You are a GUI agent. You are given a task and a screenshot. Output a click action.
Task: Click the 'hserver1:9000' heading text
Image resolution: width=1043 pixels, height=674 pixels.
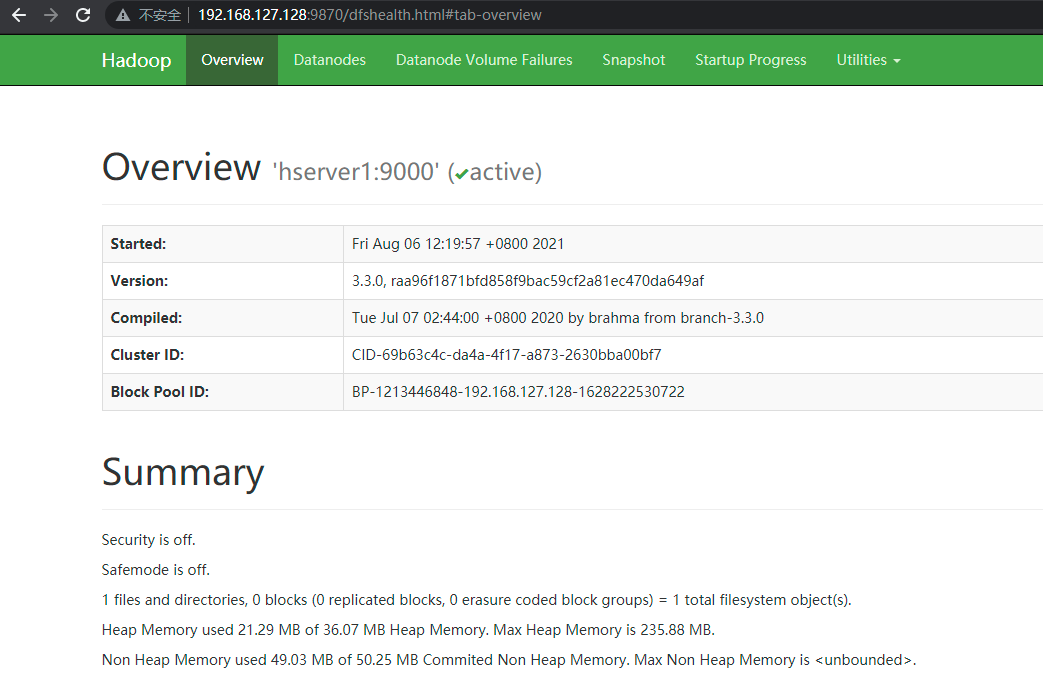click(x=354, y=172)
